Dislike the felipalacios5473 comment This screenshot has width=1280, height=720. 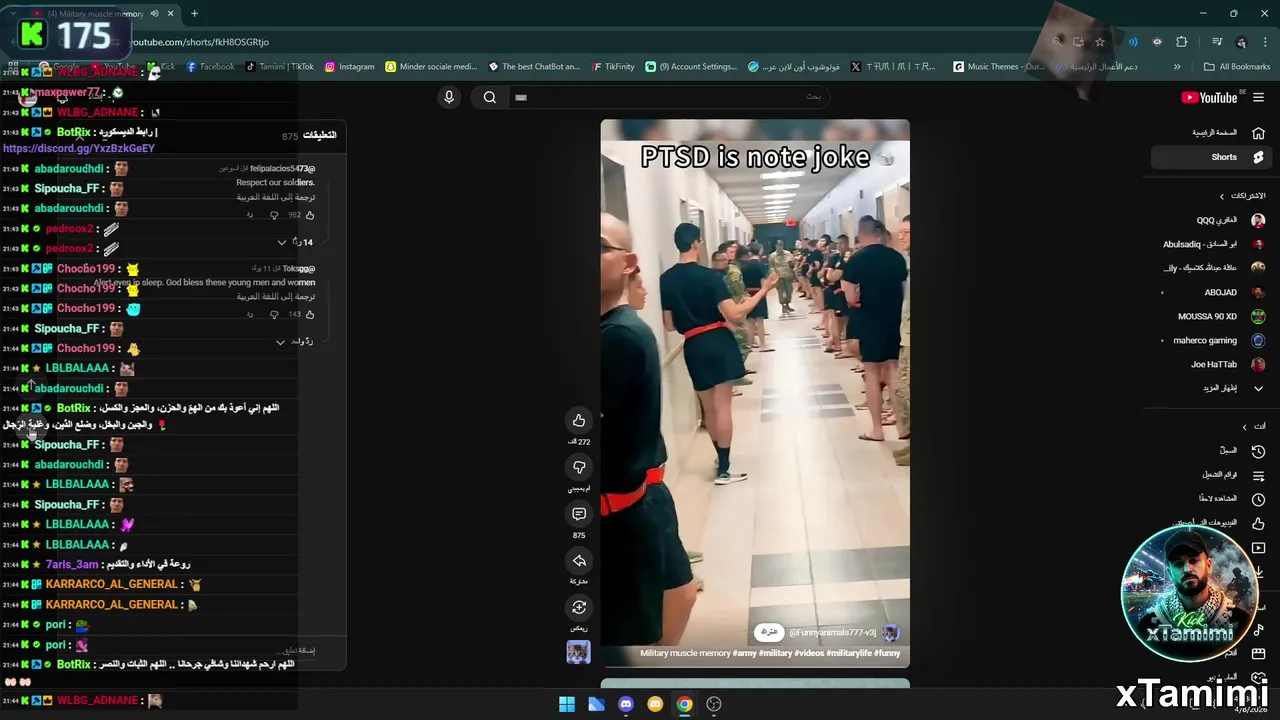click(x=274, y=215)
